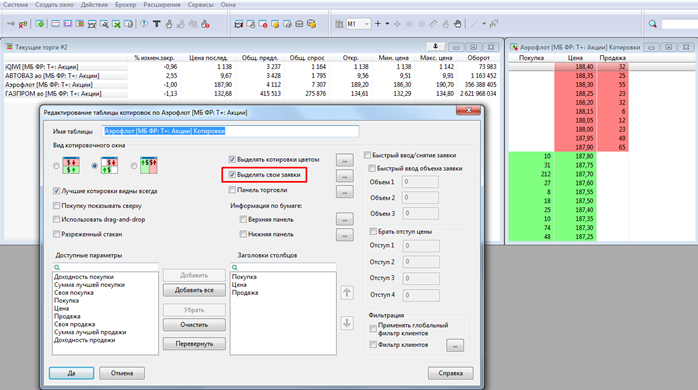Select the first quote window layout radio

coord(56,166)
